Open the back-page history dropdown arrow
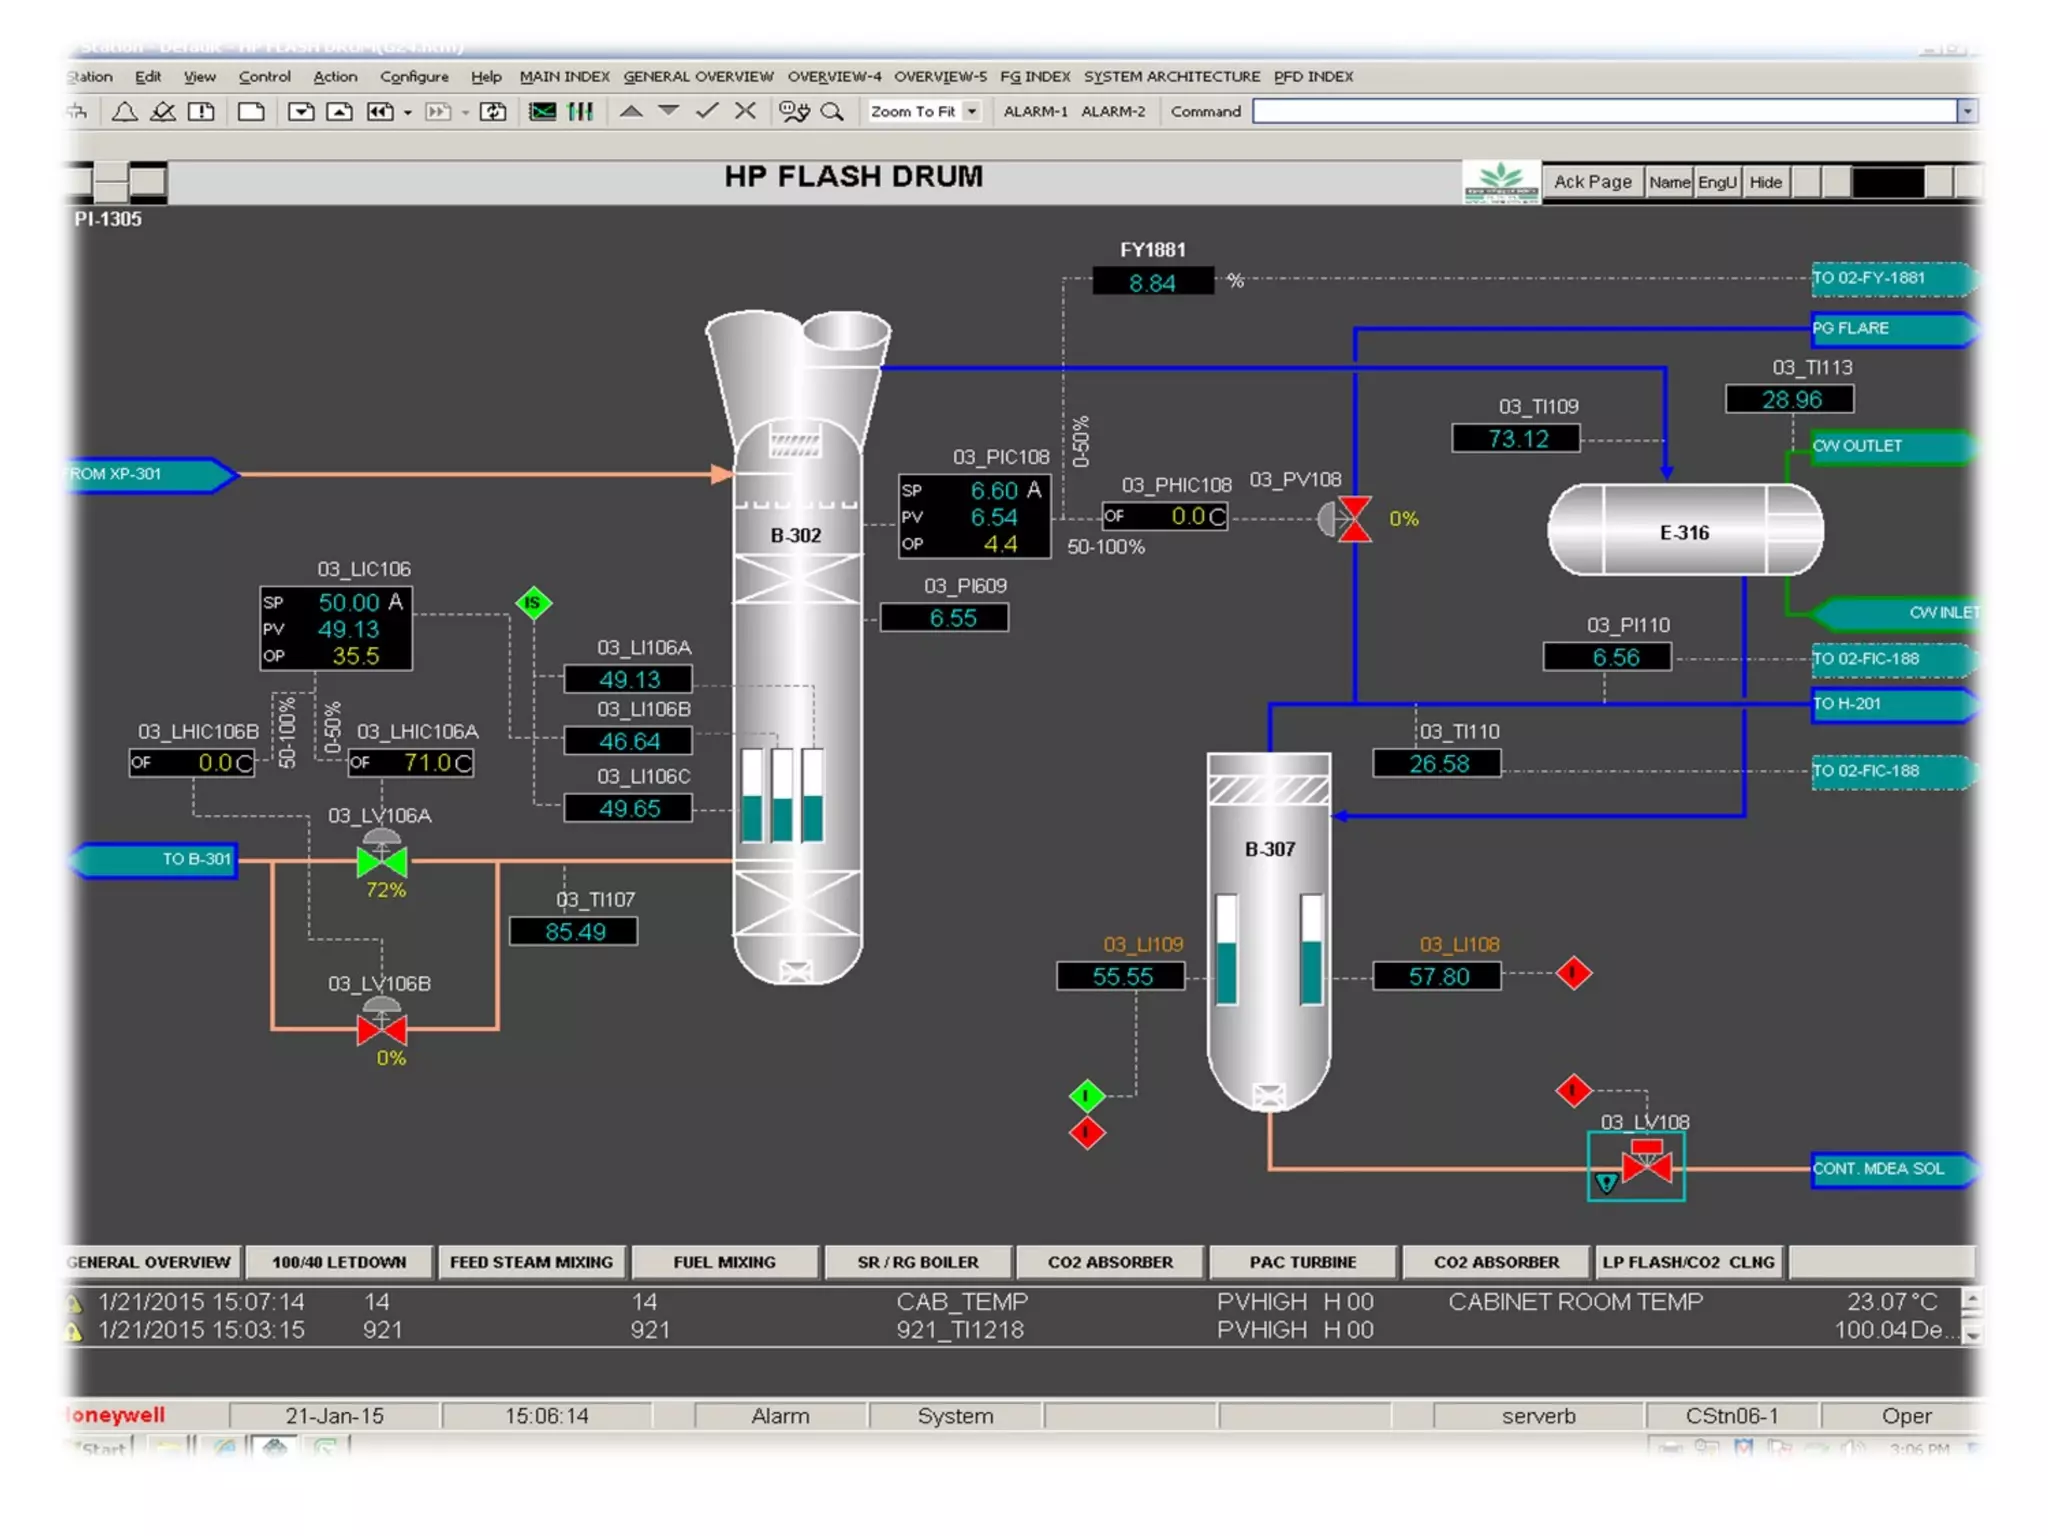2048x1536 pixels. pyautogui.click(x=408, y=113)
